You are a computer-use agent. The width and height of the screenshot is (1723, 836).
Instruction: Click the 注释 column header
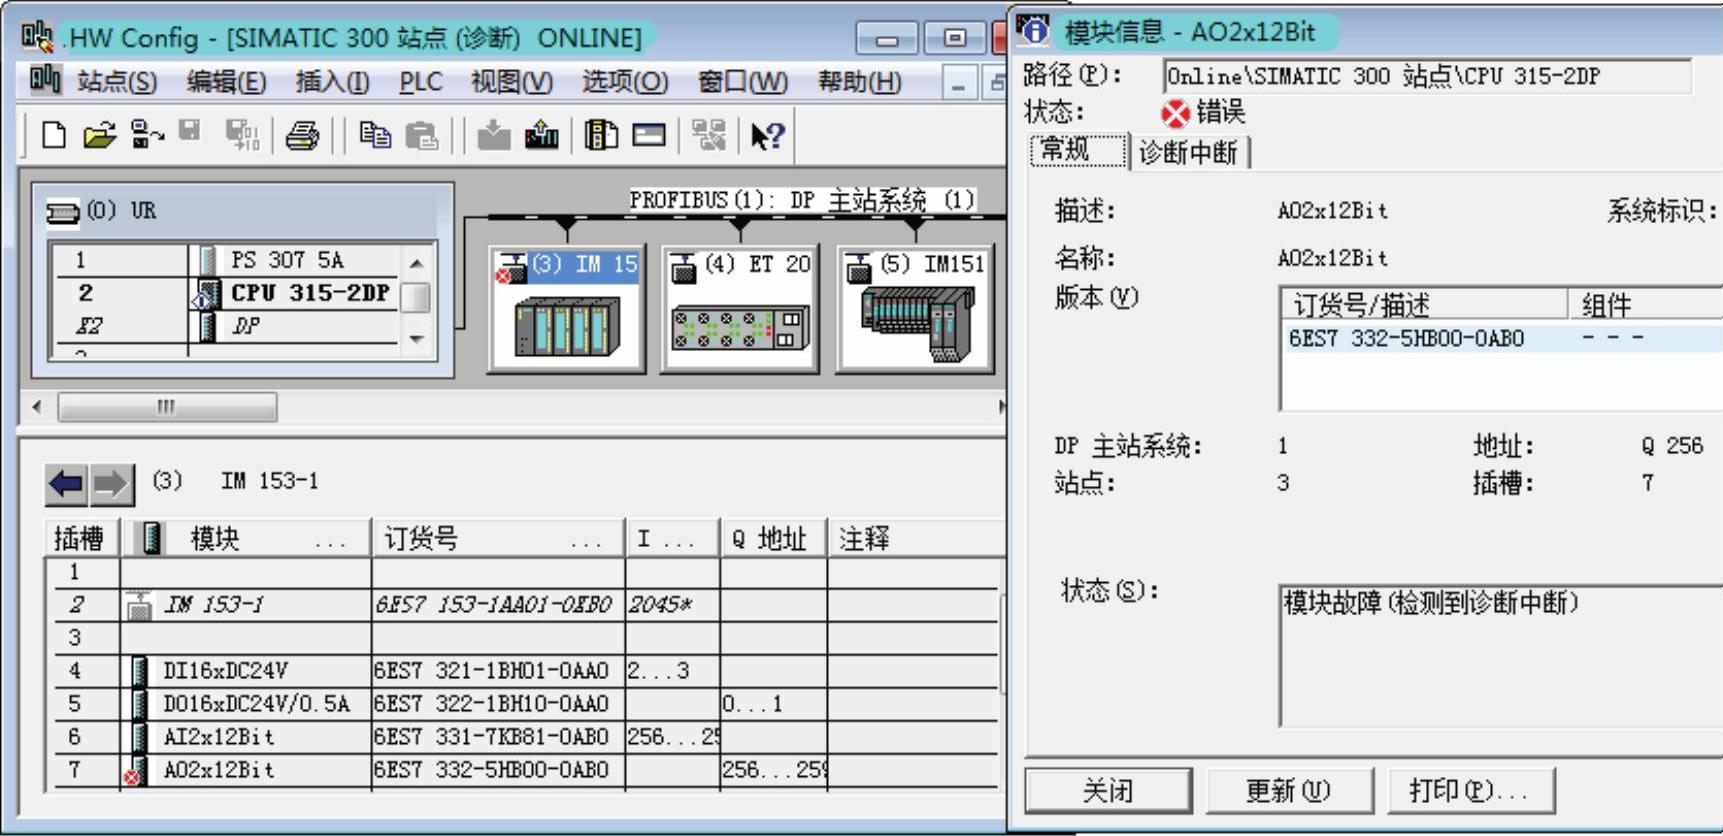click(x=915, y=539)
